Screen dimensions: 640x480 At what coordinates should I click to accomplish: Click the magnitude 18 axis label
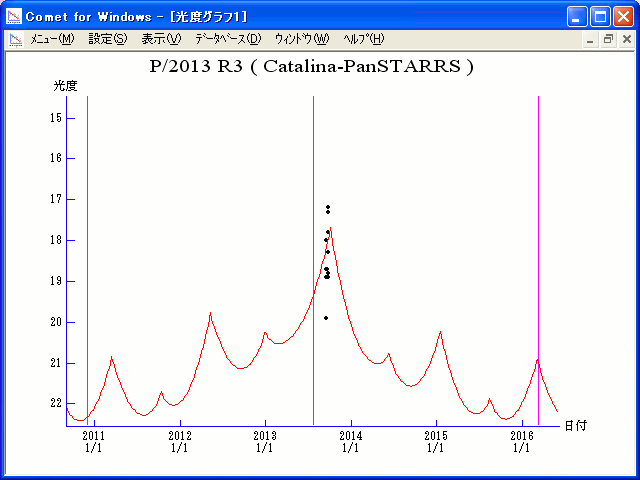pyautogui.click(x=56, y=240)
